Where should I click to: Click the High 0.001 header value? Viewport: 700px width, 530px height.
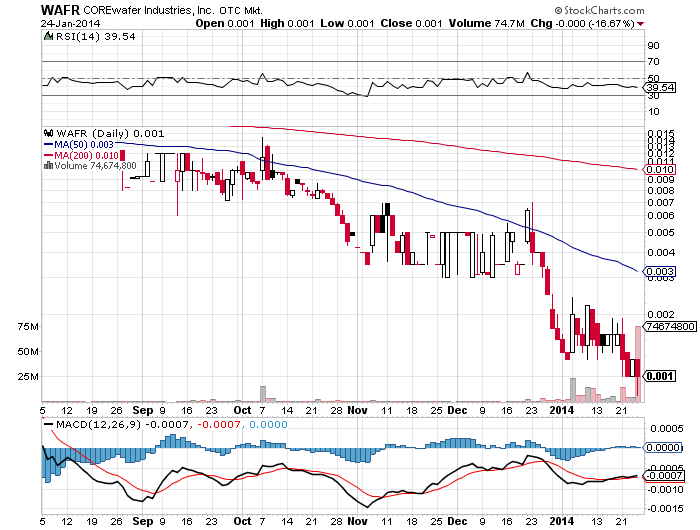click(x=287, y=24)
